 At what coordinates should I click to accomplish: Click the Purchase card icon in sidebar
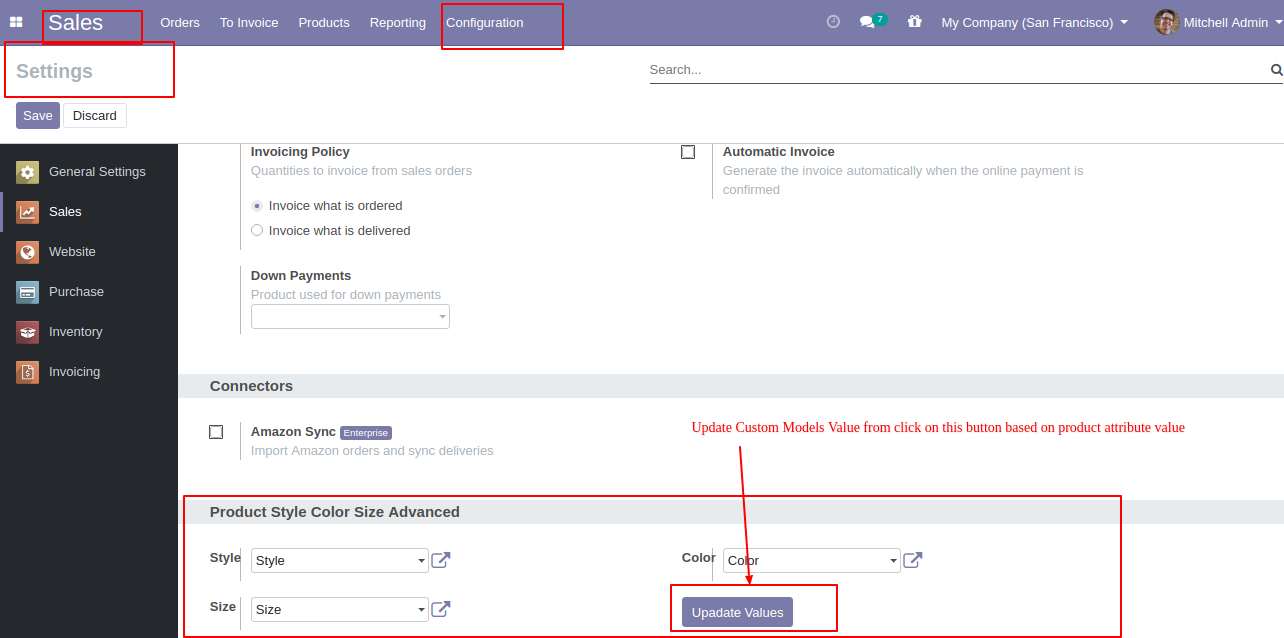27,292
